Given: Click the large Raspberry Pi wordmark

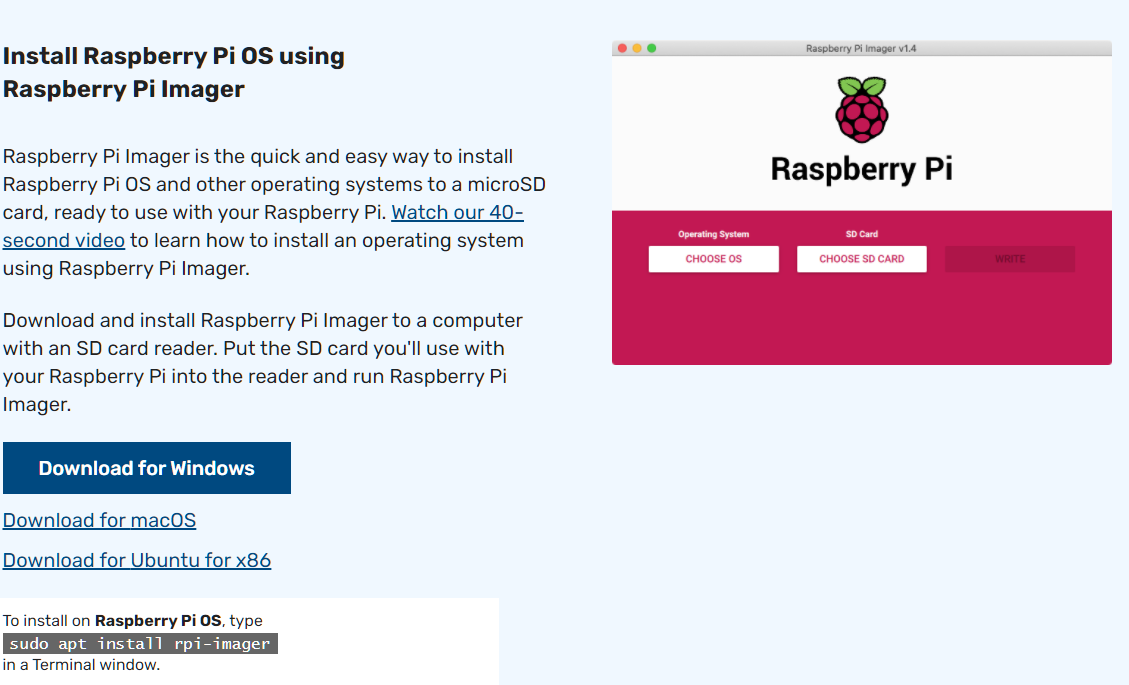Looking at the screenshot, I should pos(862,169).
